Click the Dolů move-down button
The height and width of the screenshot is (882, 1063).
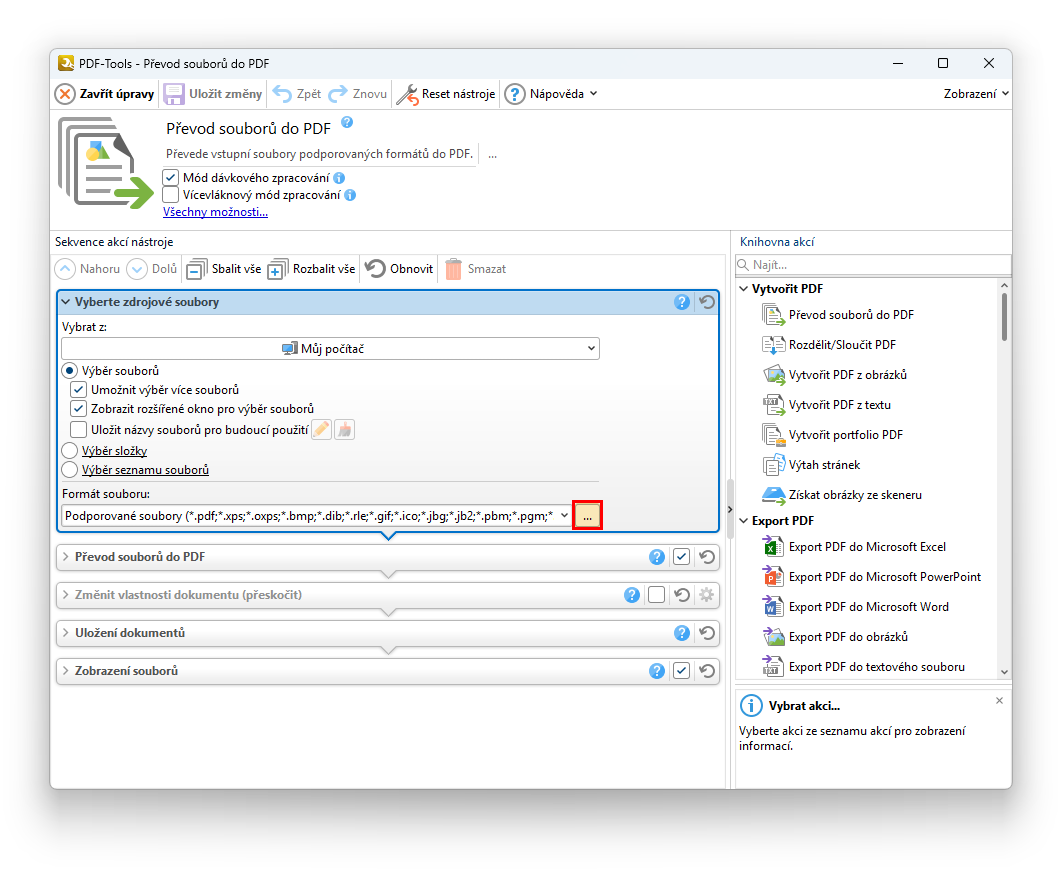[x=152, y=269]
